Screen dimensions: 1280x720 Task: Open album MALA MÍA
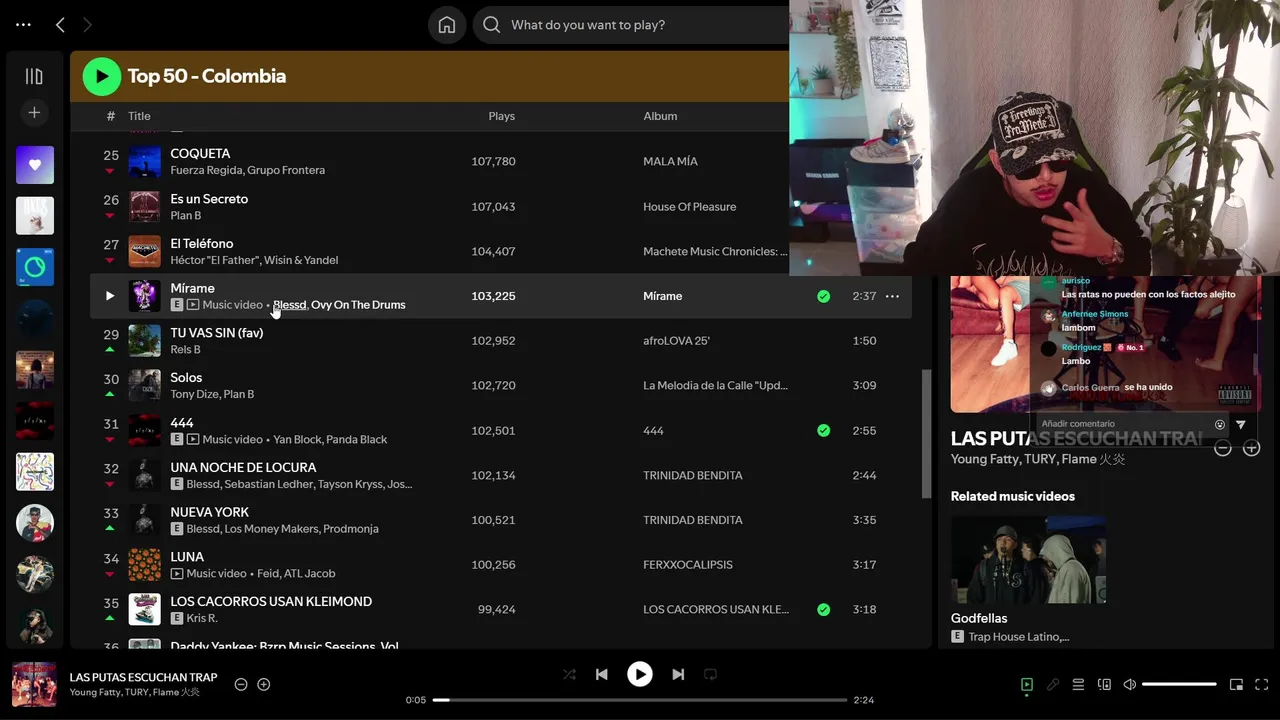click(670, 161)
